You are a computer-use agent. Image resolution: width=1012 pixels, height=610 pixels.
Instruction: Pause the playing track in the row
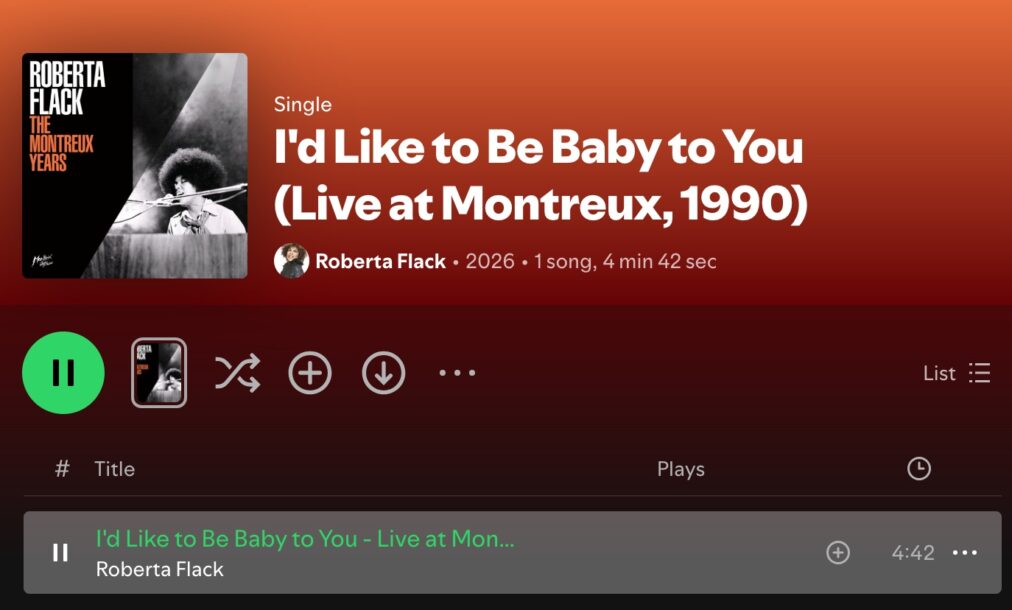(60, 553)
